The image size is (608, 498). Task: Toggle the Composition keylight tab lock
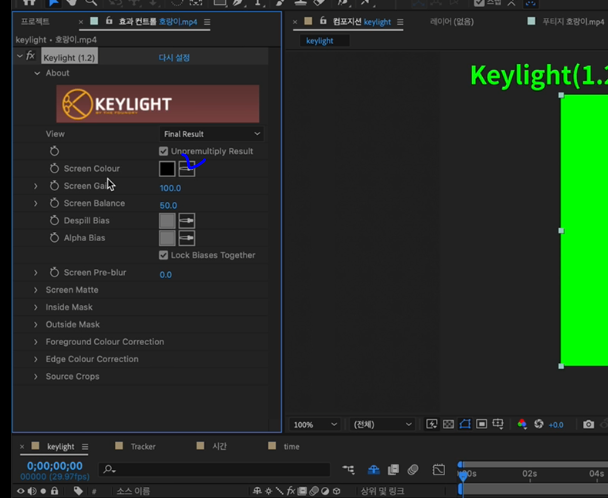(323, 21)
